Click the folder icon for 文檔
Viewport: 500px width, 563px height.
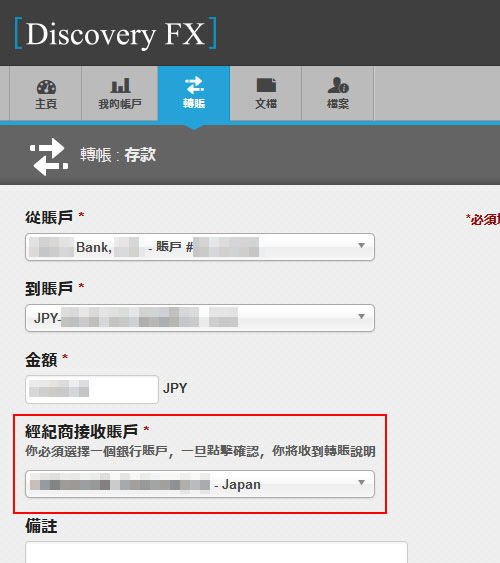[266, 85]
